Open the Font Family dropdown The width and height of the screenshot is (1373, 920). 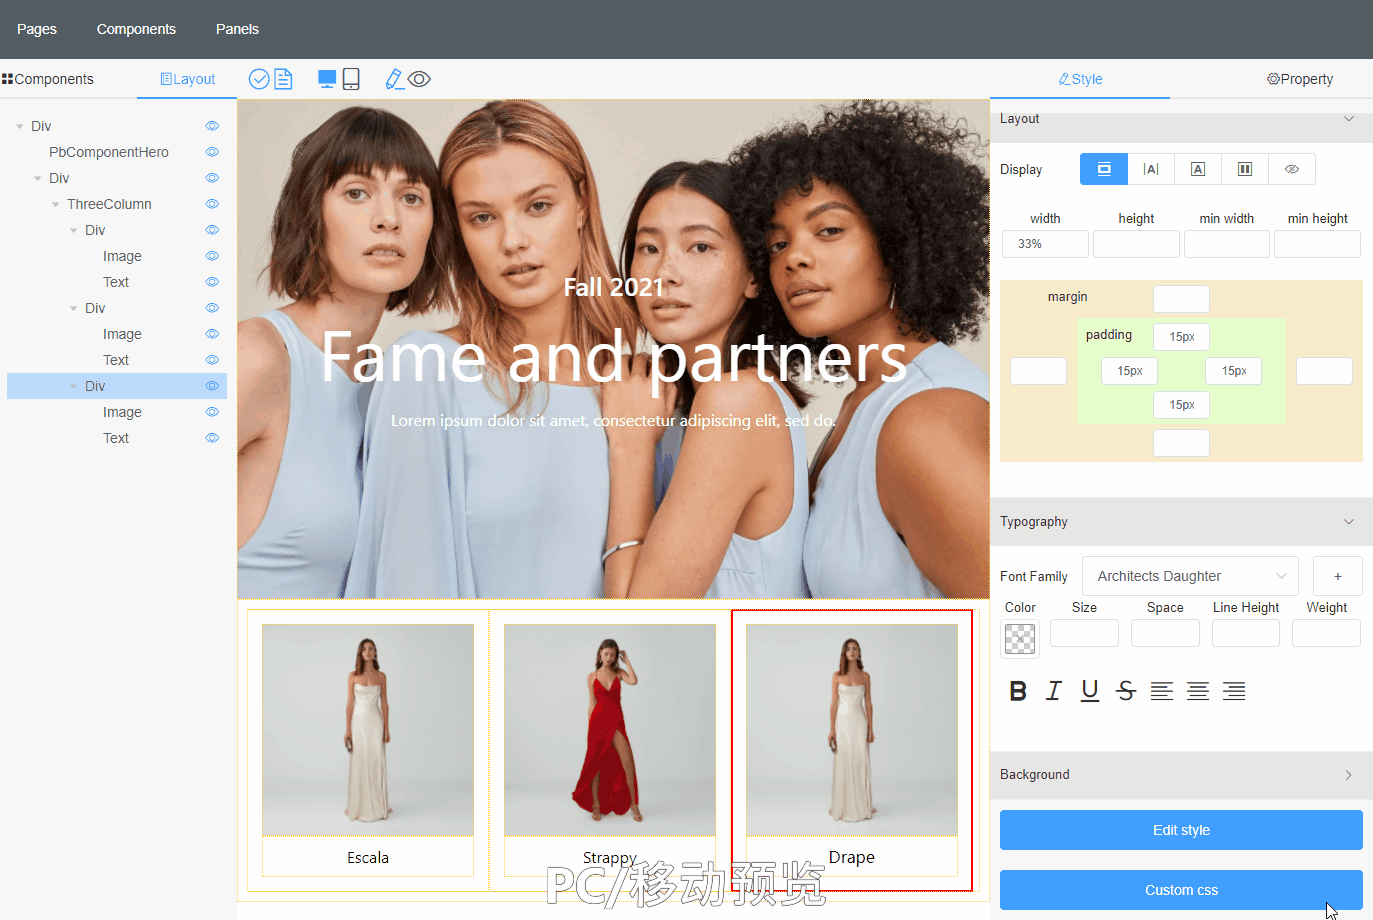point(1190,576)
